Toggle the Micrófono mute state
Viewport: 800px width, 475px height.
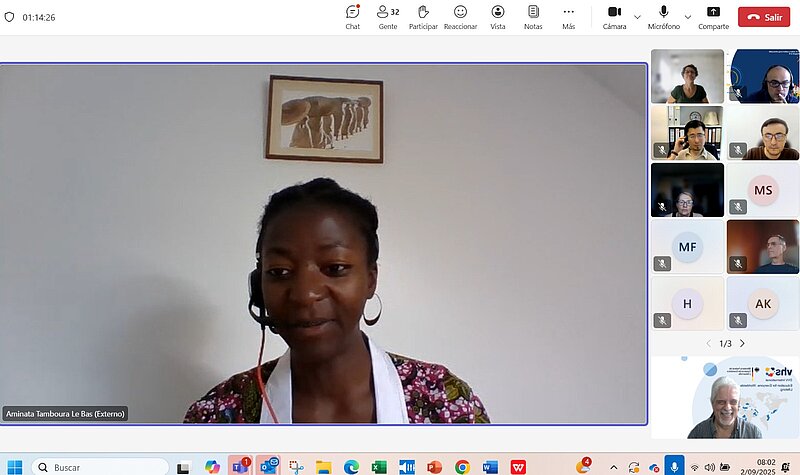[x=663, y=17]
